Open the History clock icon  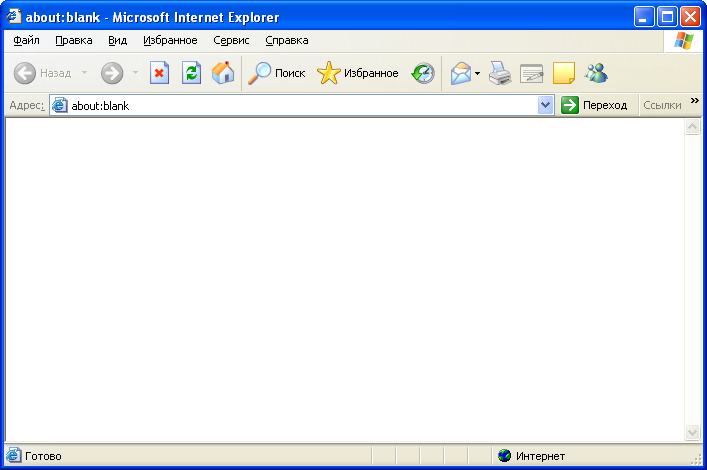point(422,73)
